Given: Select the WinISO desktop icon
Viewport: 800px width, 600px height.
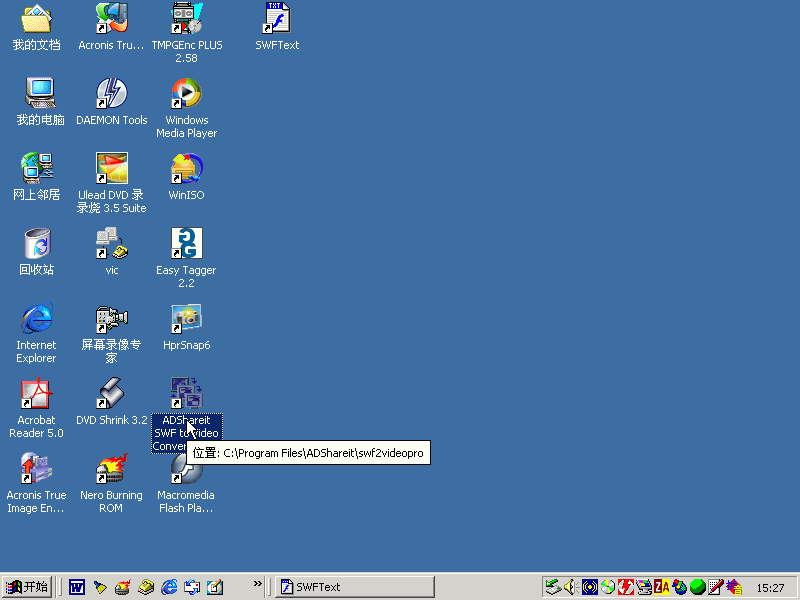Looking at the screenshot, I should pos(186,169).
